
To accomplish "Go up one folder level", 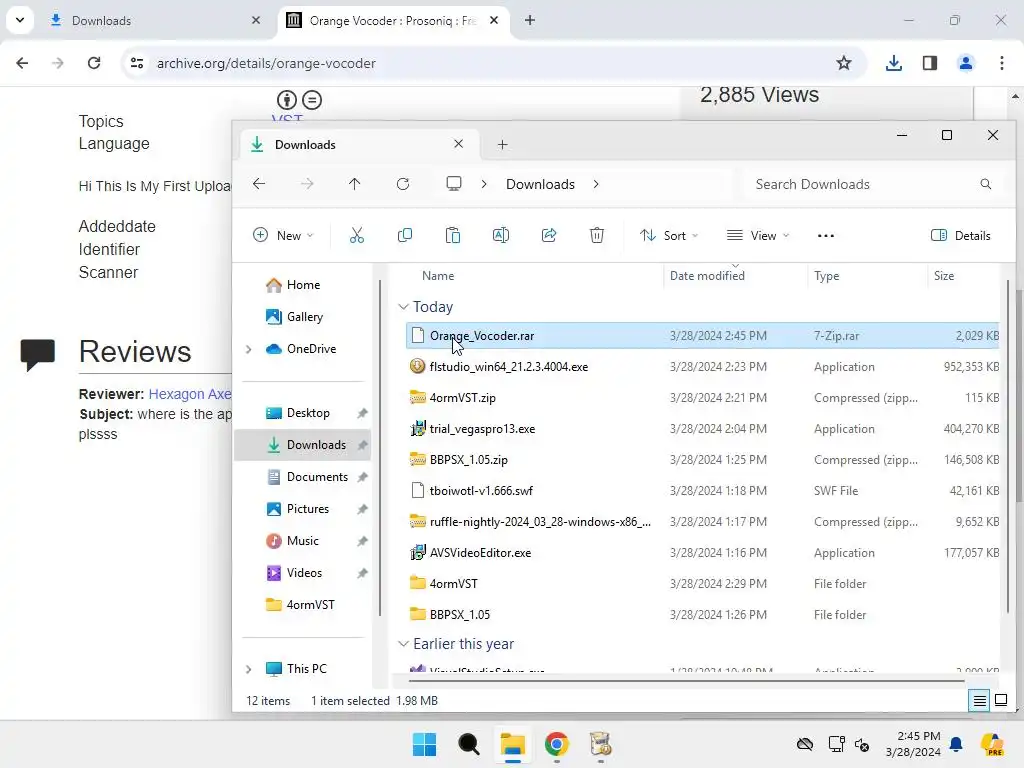I will [355, 184].
